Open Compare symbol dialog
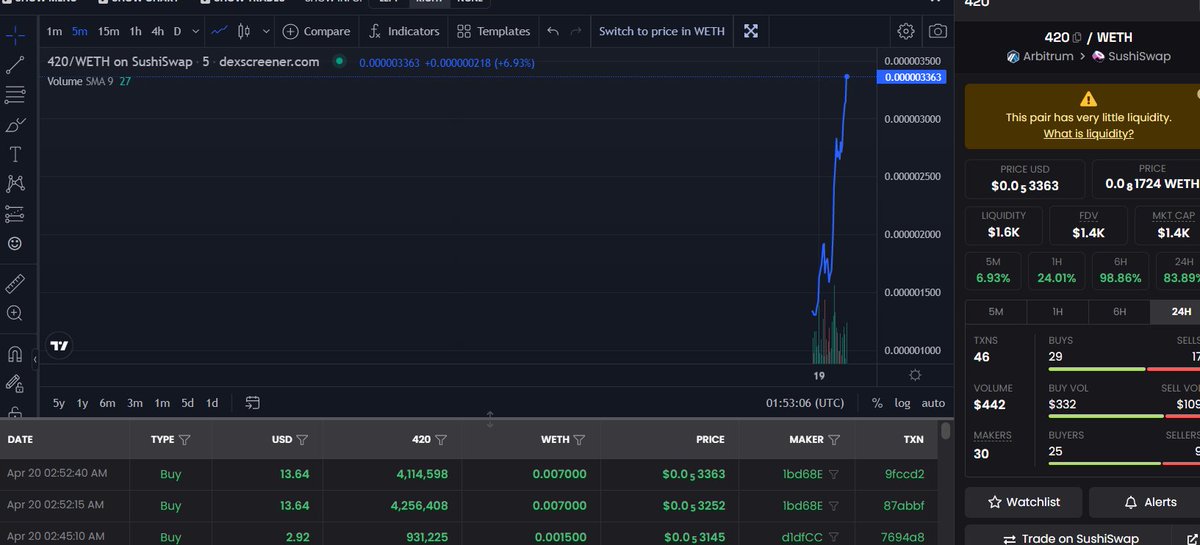 coord(316,31)
